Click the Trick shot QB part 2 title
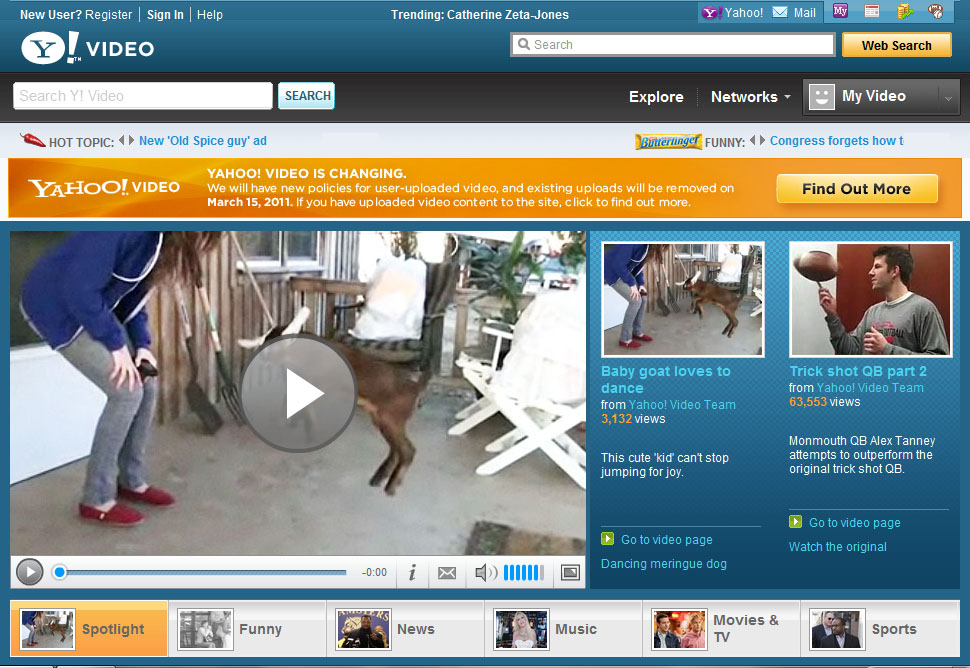Screen dimensions: 970x668 (858, 371)
